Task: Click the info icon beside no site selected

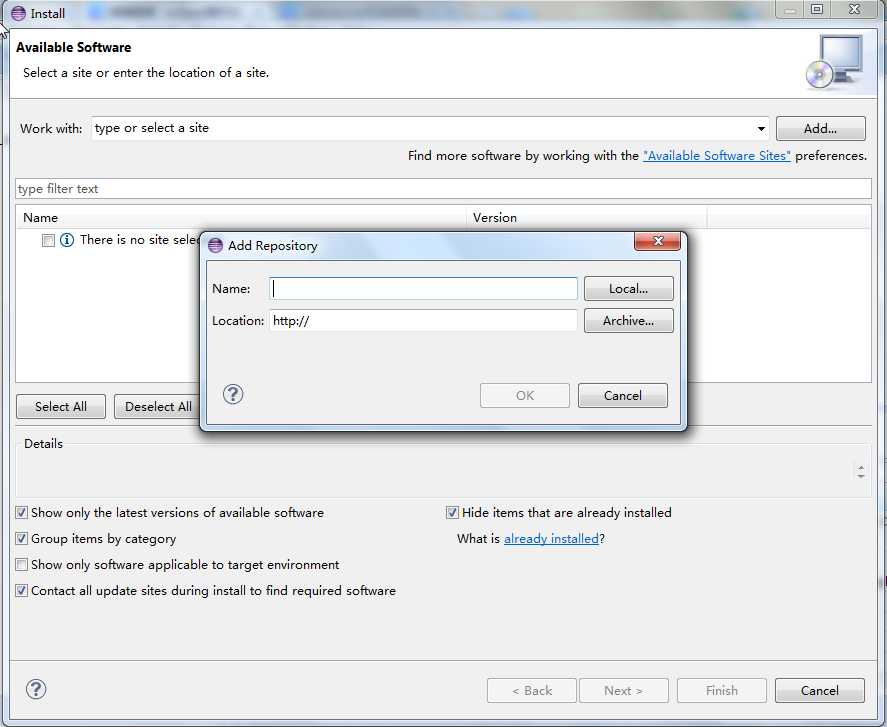Action: click(67, 240)
